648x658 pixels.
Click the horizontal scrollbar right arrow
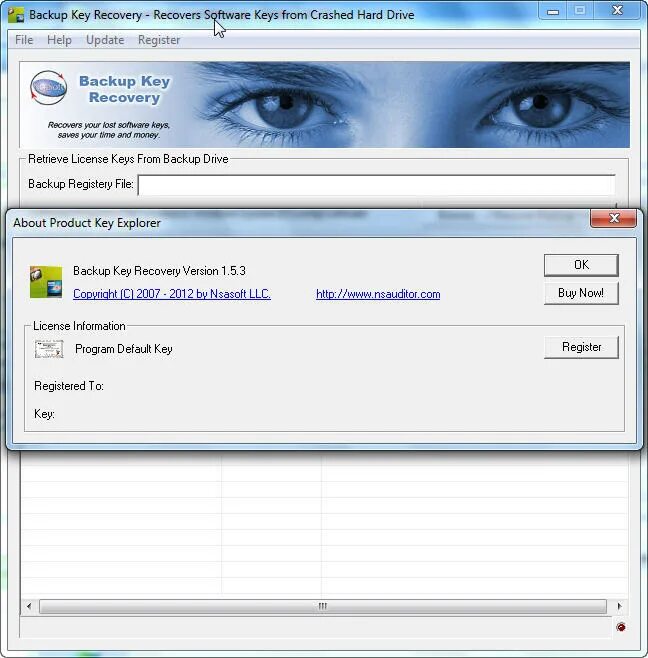tap(619, 606)
